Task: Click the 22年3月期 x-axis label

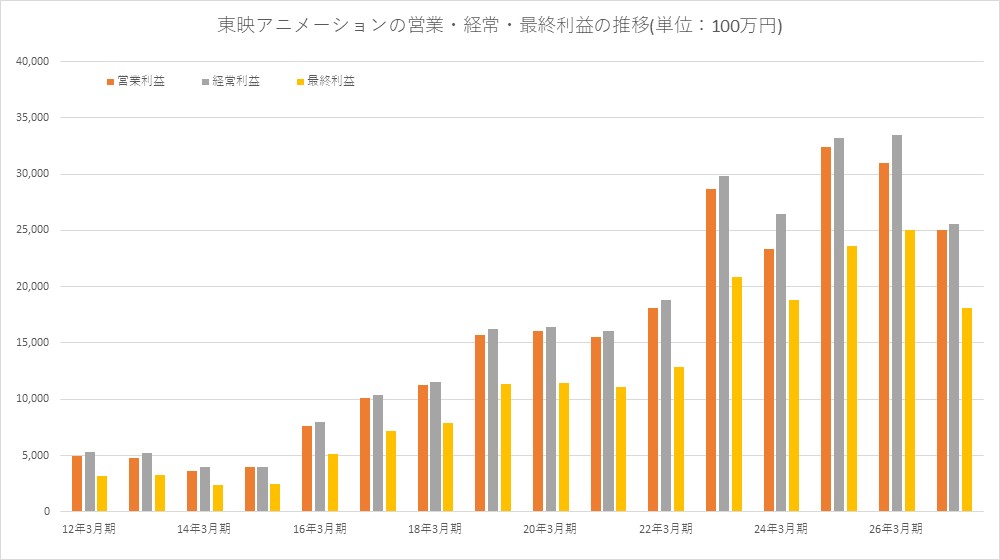Action: tap(665, 529)
